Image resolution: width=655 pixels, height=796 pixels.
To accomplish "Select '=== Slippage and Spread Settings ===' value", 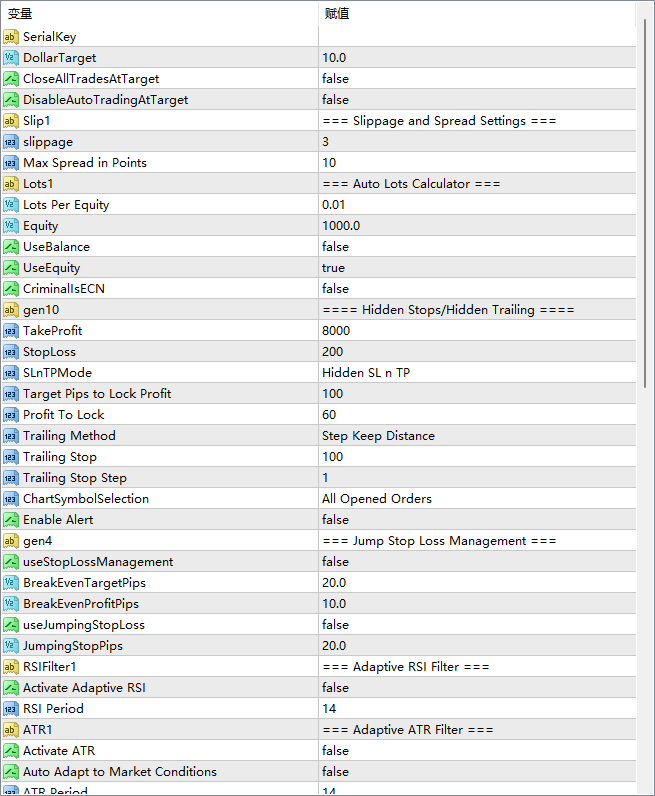I will 439,121.
